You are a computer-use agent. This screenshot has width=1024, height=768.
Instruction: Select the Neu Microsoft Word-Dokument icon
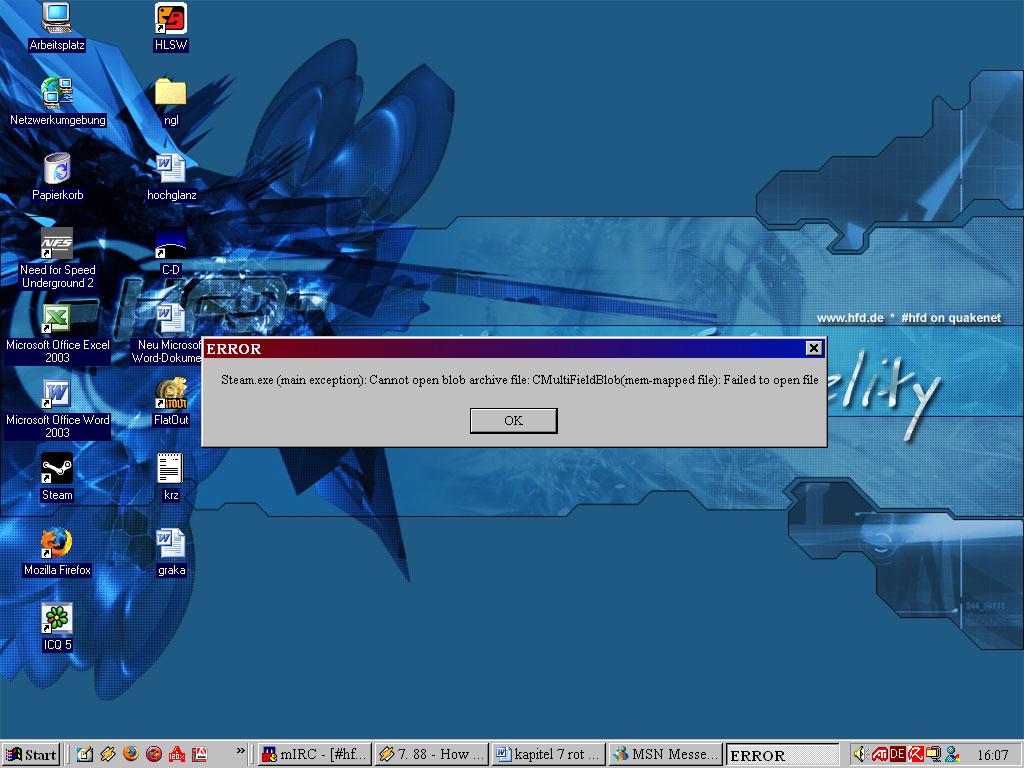click(x=167, y=333)
